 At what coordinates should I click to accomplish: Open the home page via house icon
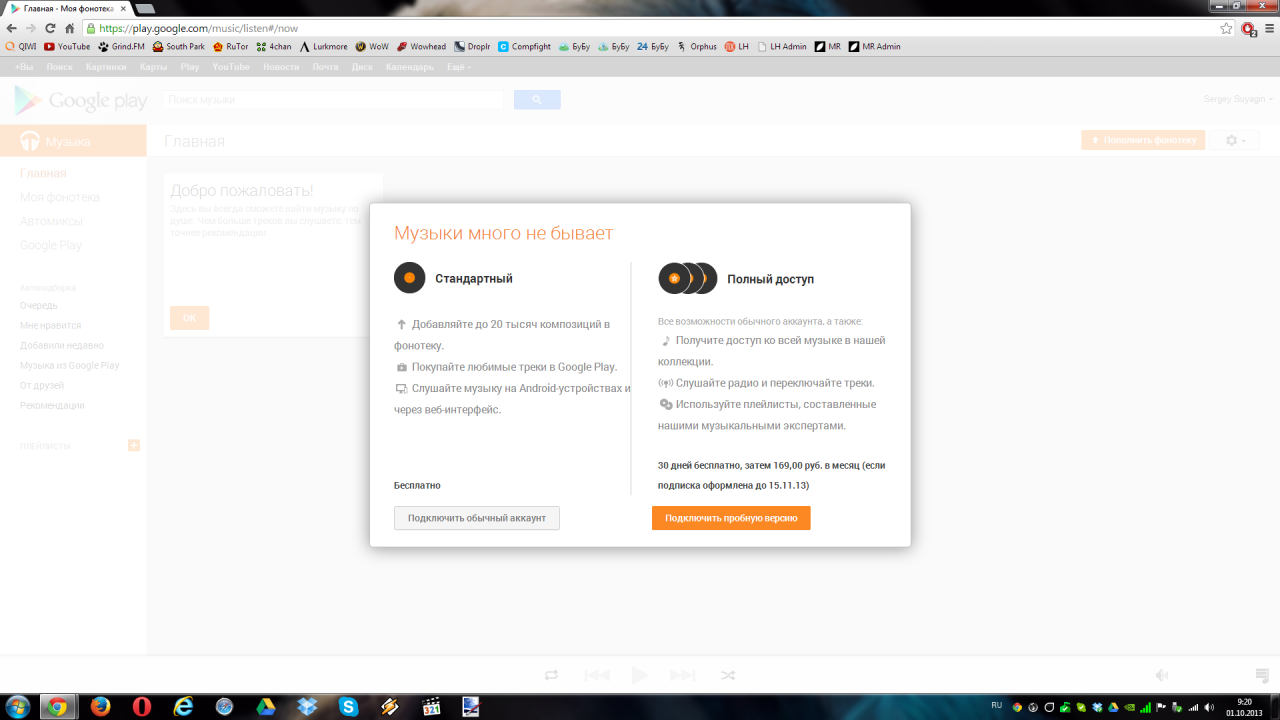(x=69, y=29)
